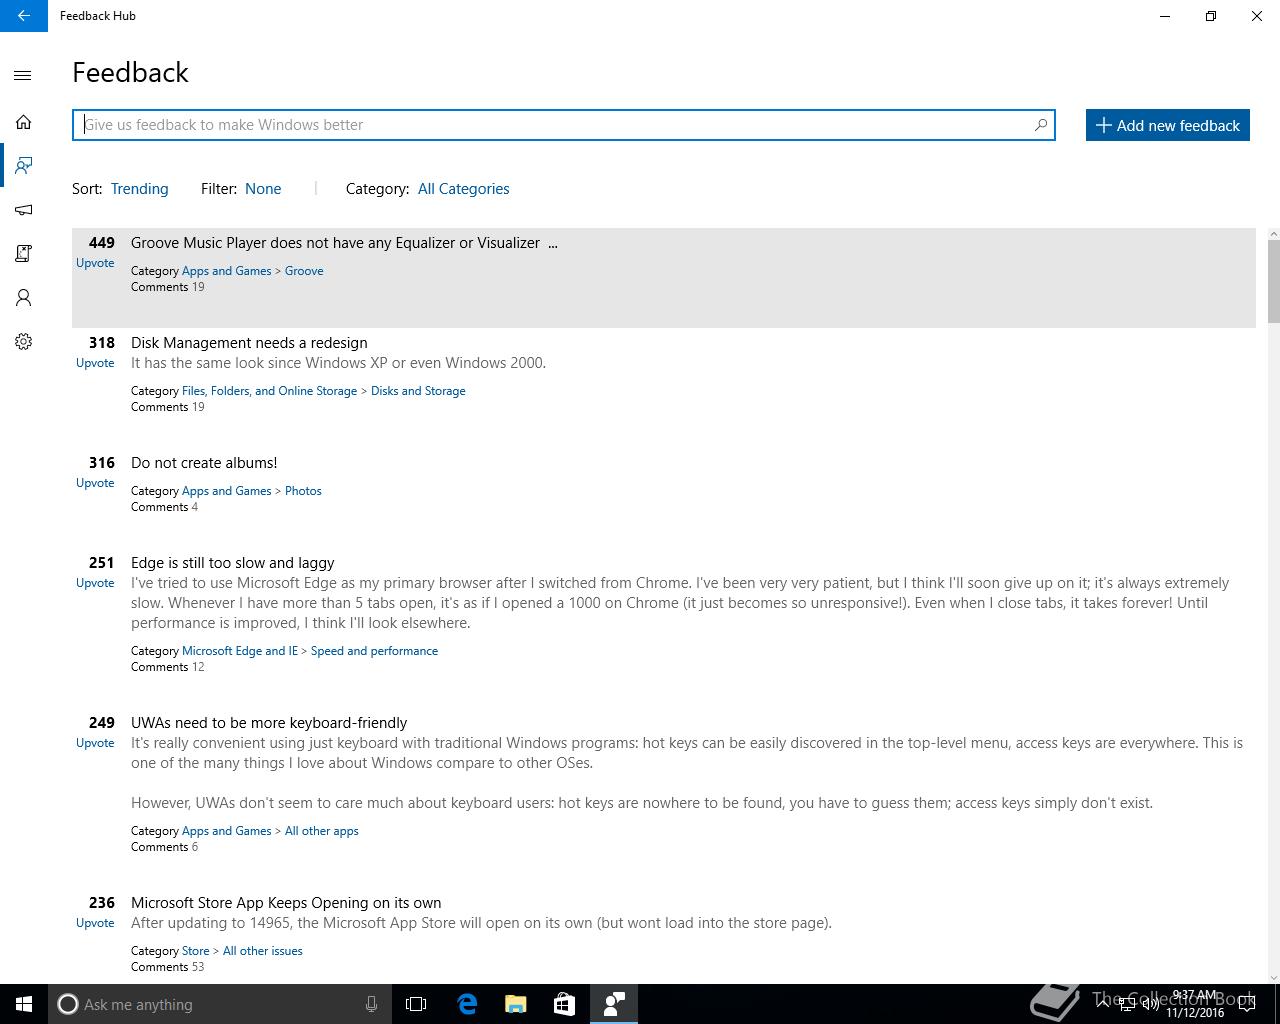Click the vertical scrollbar thumb
Viewport: 1280px width, 1024px height.
[x=1273, y=282]
